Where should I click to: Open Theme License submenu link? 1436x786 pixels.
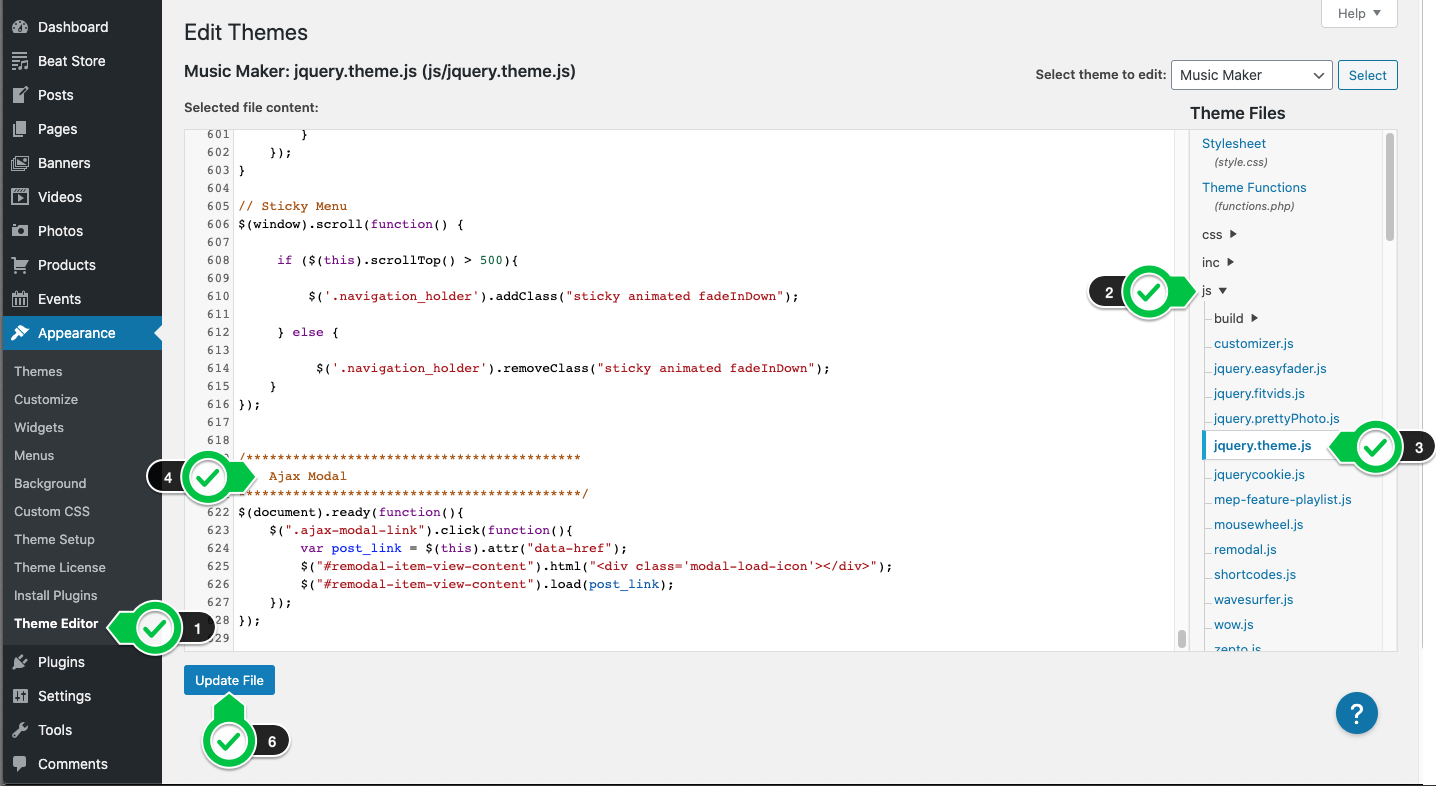click(x=60, y=567)
